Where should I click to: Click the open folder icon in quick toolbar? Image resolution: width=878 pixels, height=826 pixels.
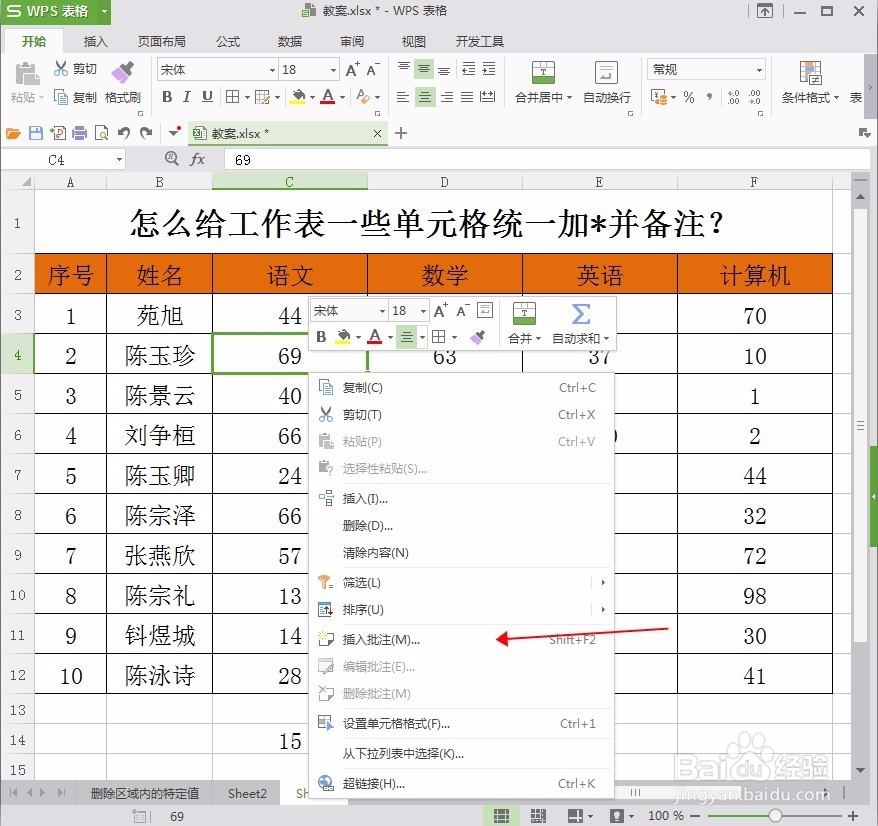coord(13,133)
